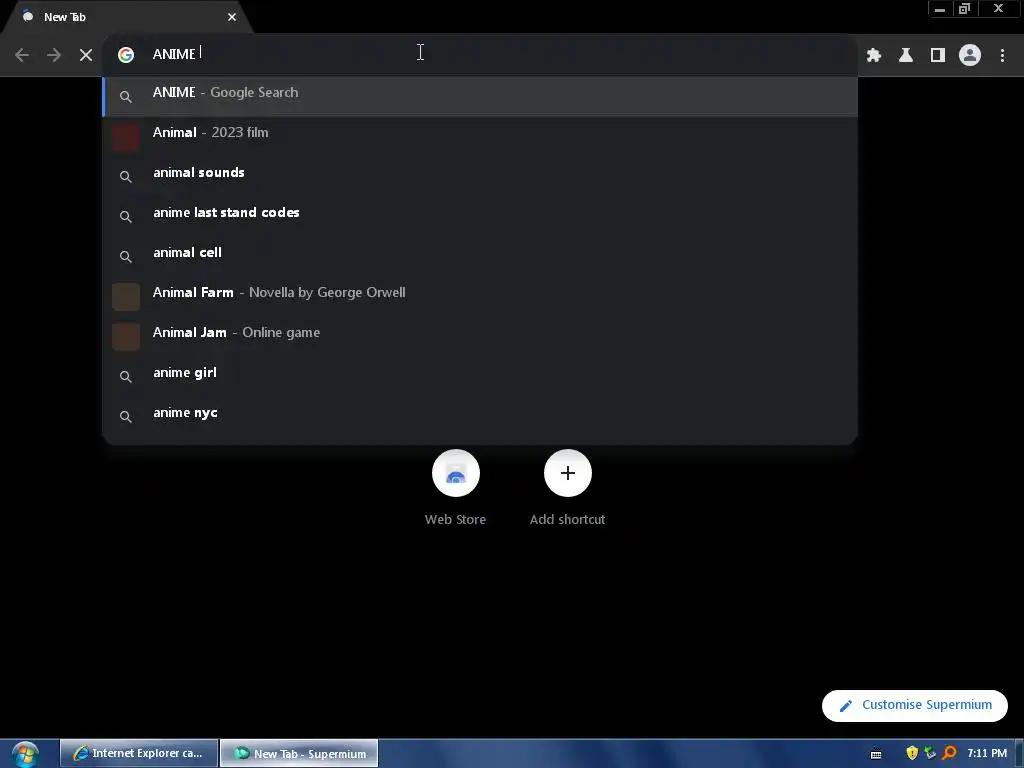
Task: Click the taskbar clock showing 7:11 PM
Action: [987, 753]
